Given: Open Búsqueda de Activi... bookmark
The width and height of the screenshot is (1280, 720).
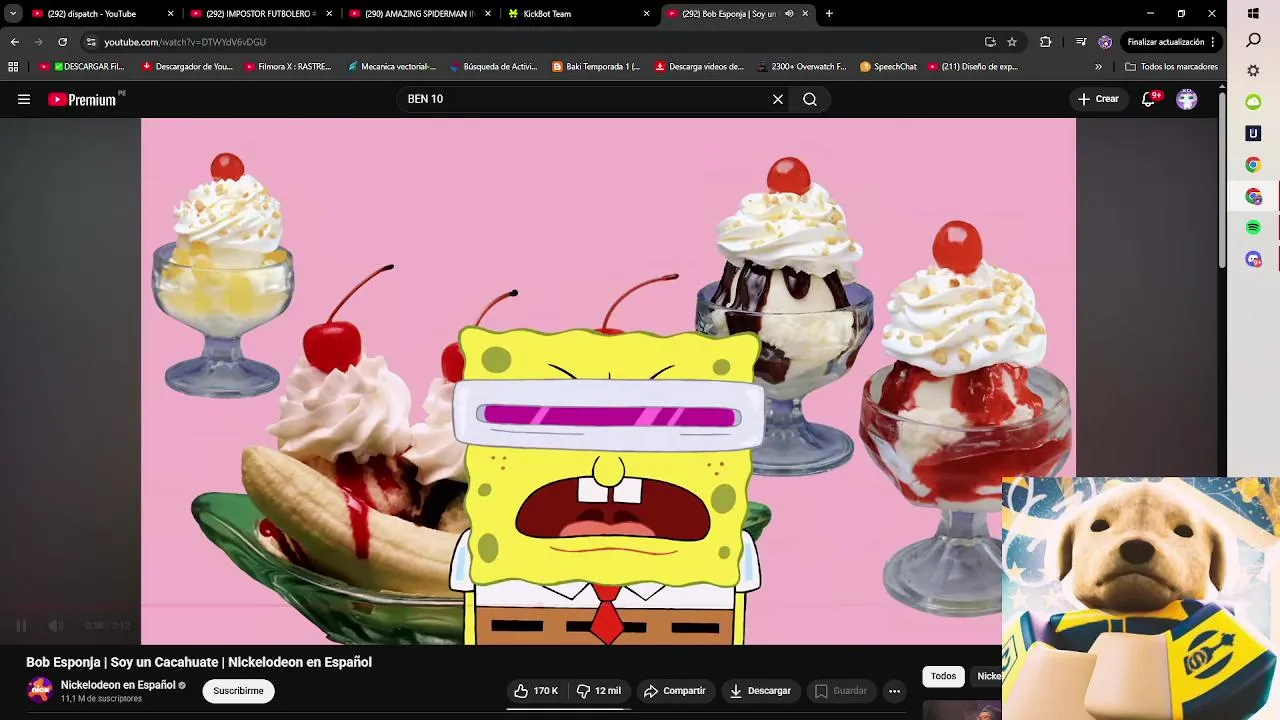Looking at the screenshot, I should (x=494, y=67).
